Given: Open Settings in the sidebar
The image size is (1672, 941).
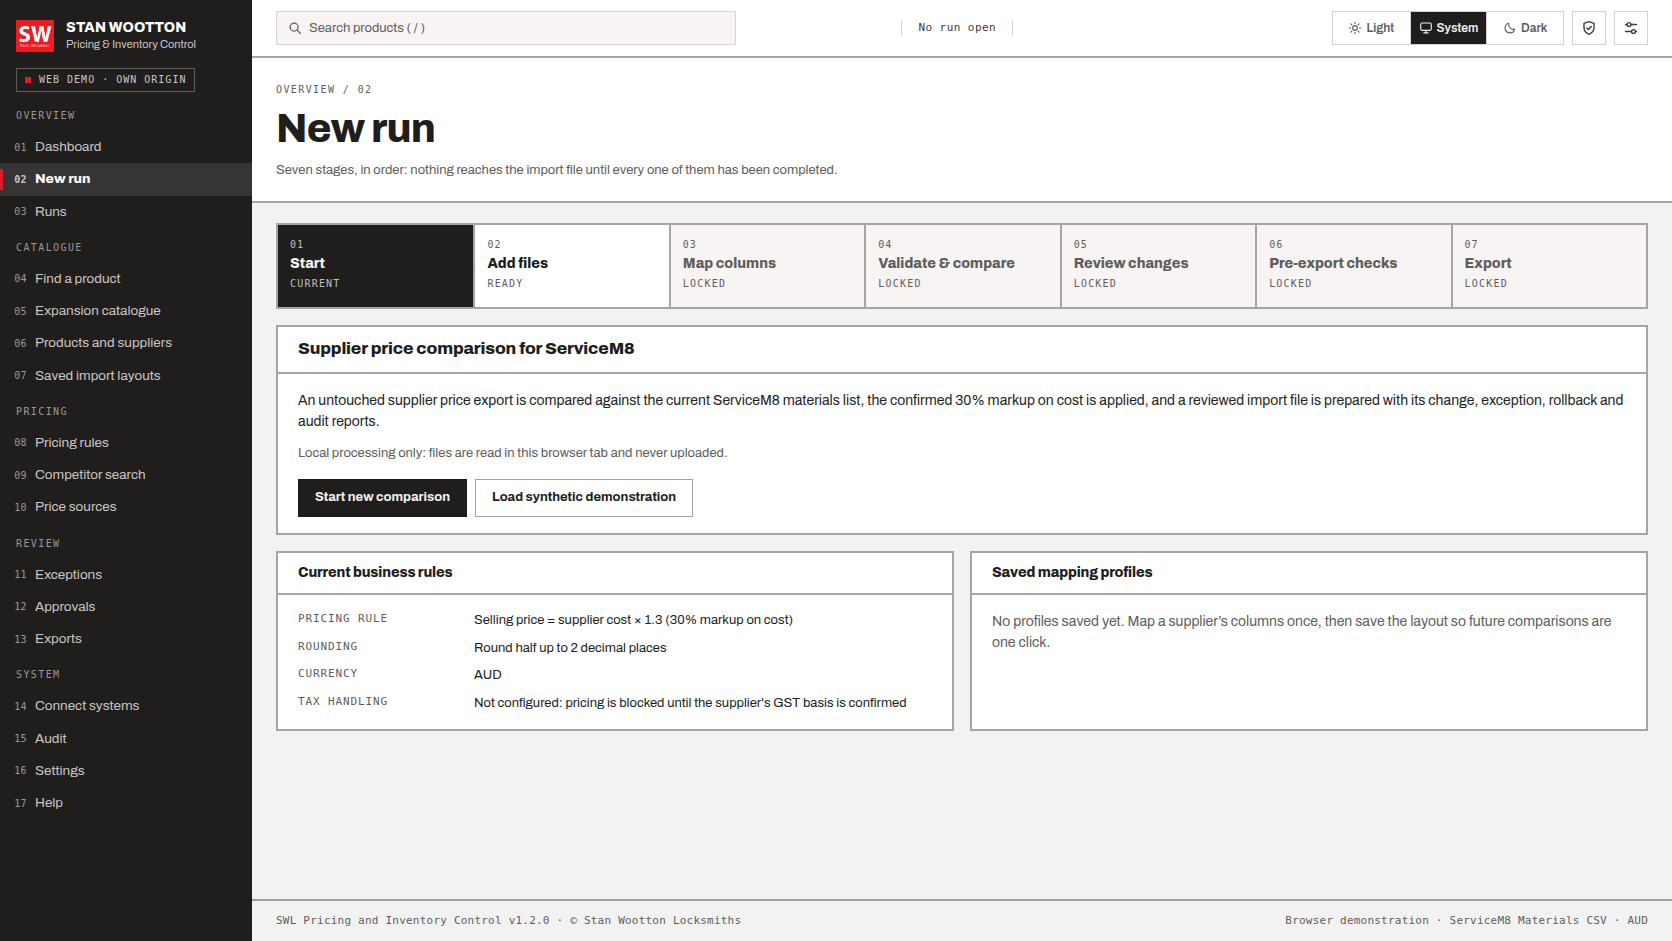Looking at the screenshot, I should tap(126, 771).
